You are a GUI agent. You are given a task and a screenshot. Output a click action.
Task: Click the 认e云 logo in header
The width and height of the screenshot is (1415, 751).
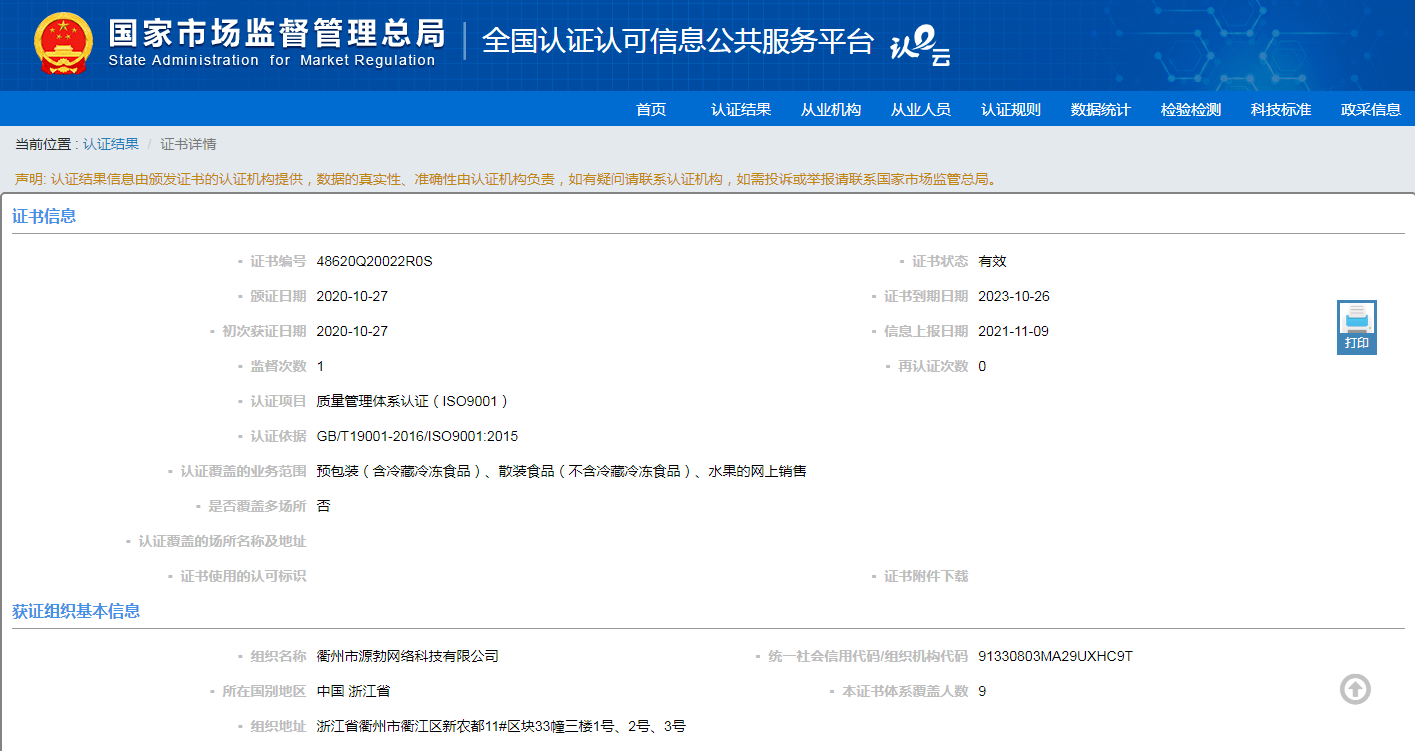[920, 44]
